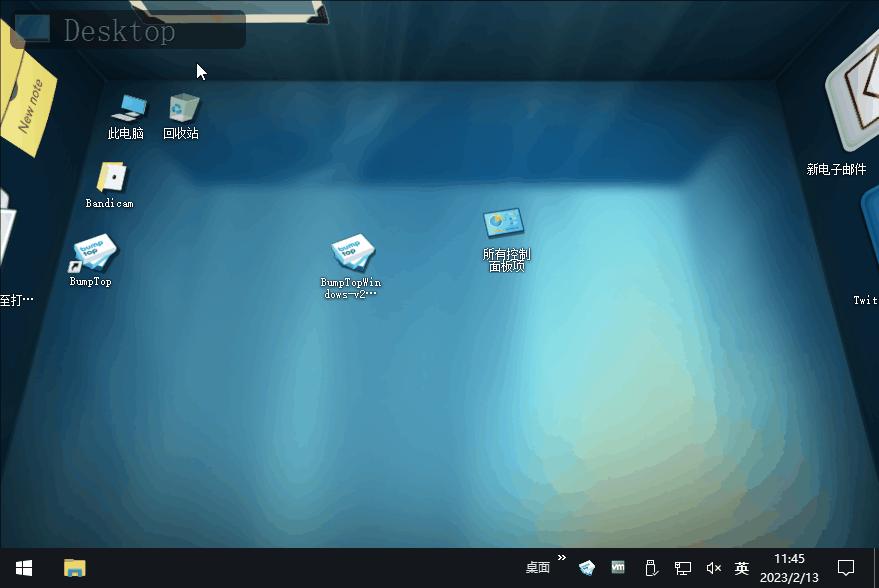Click the VMware system tray icon
The height and width of the screenshot is (588, 879).
[x=617, y=568]
